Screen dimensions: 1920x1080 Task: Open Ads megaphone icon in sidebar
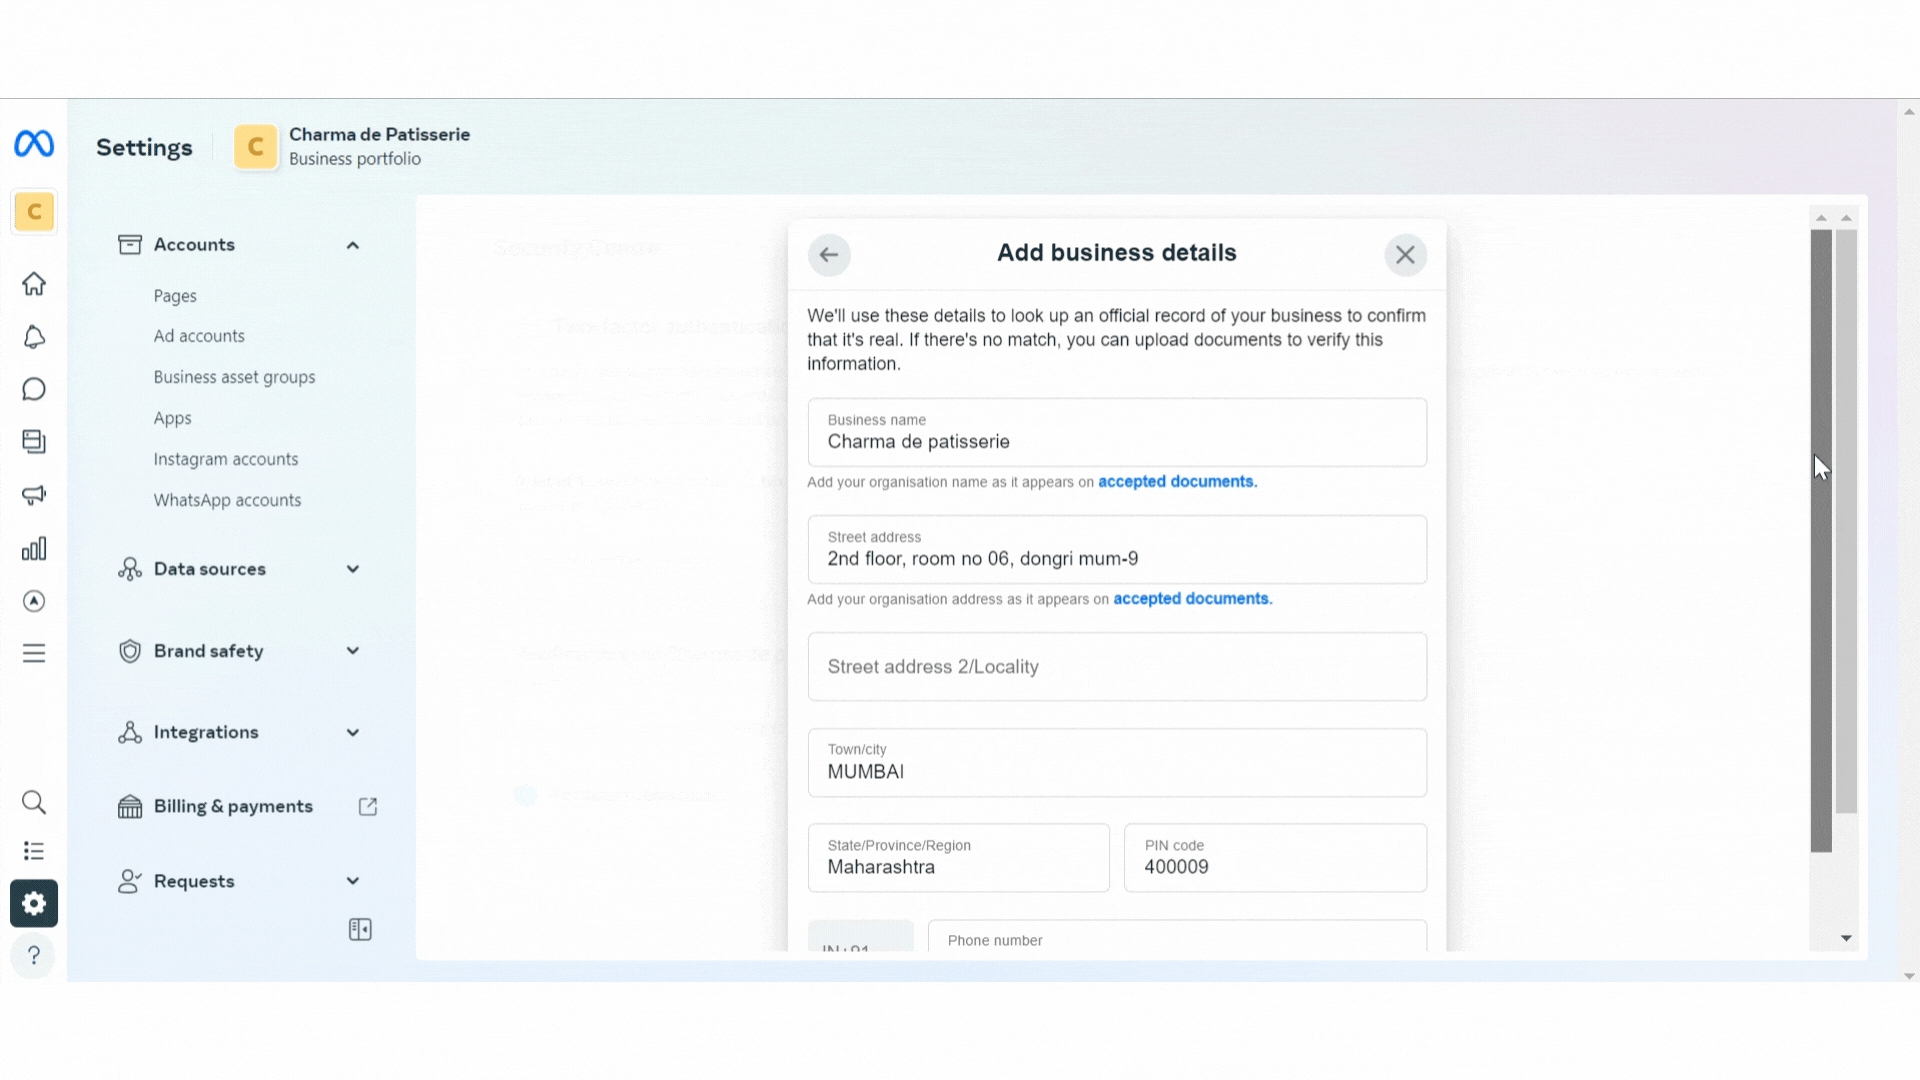tap(34, 495)
